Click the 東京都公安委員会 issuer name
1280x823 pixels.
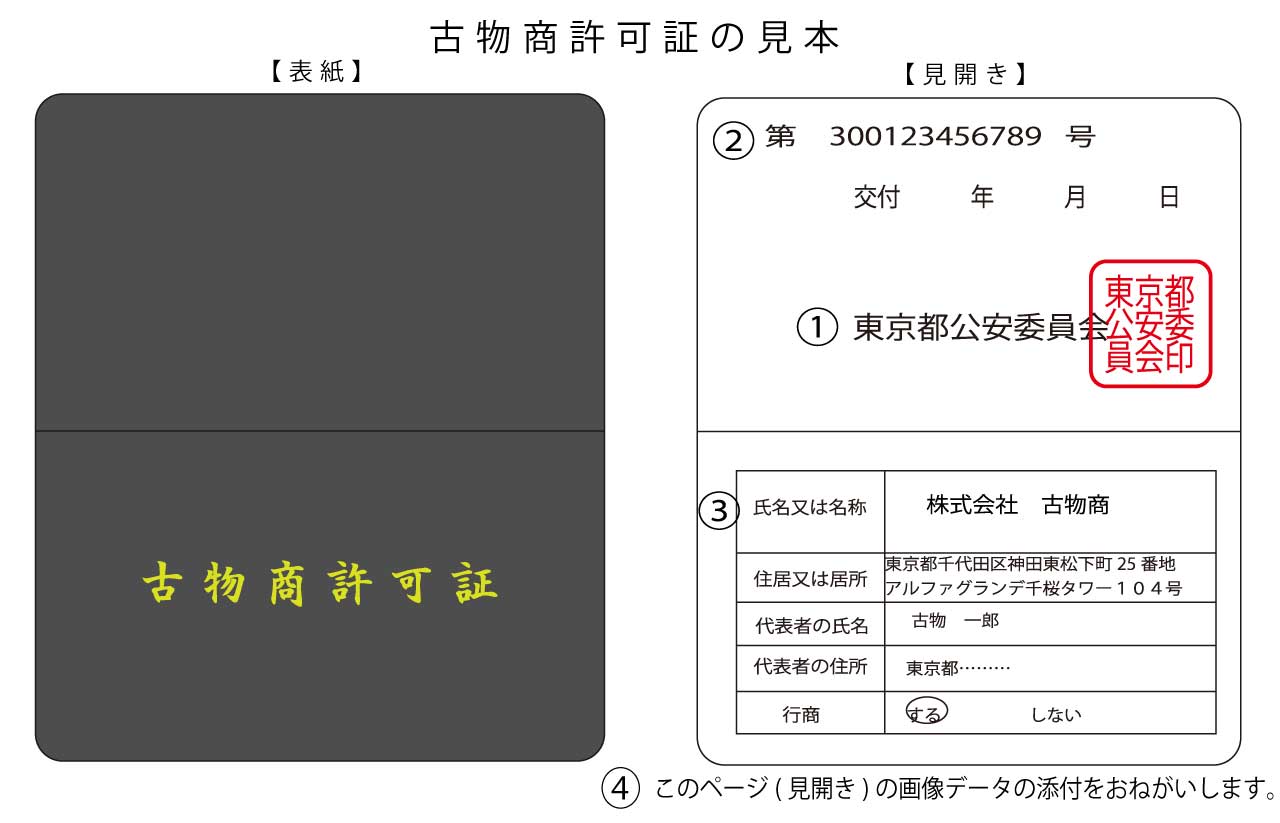pos(980,328)
